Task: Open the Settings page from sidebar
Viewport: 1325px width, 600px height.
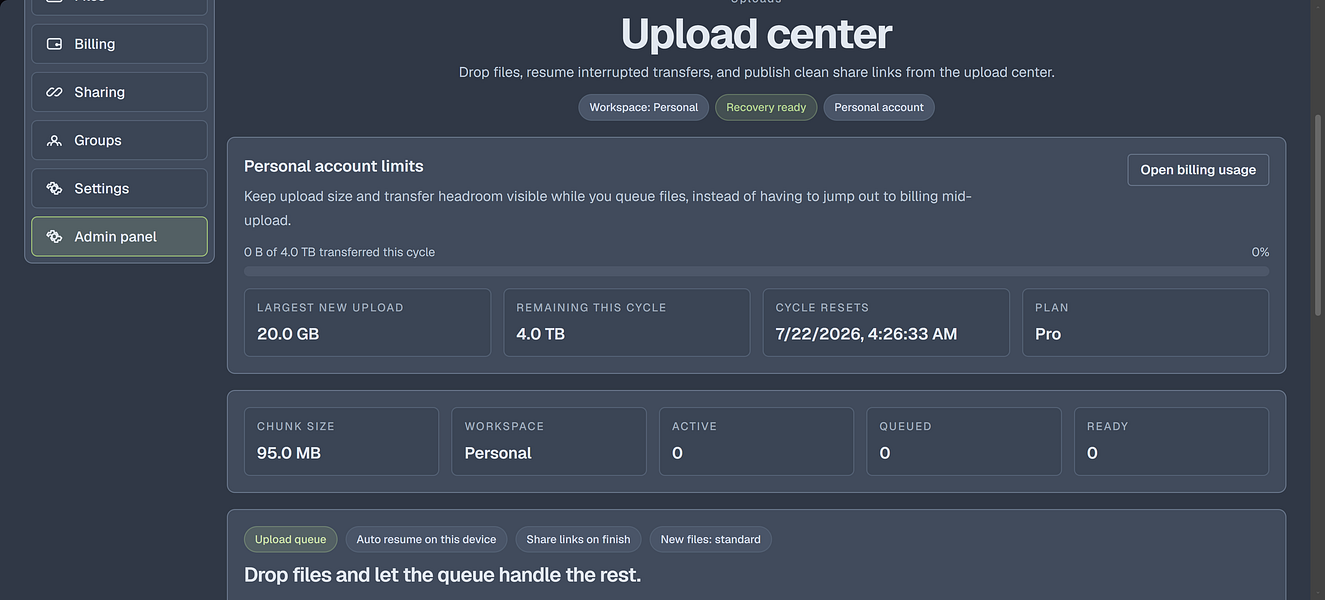Action: coord(119,188)
